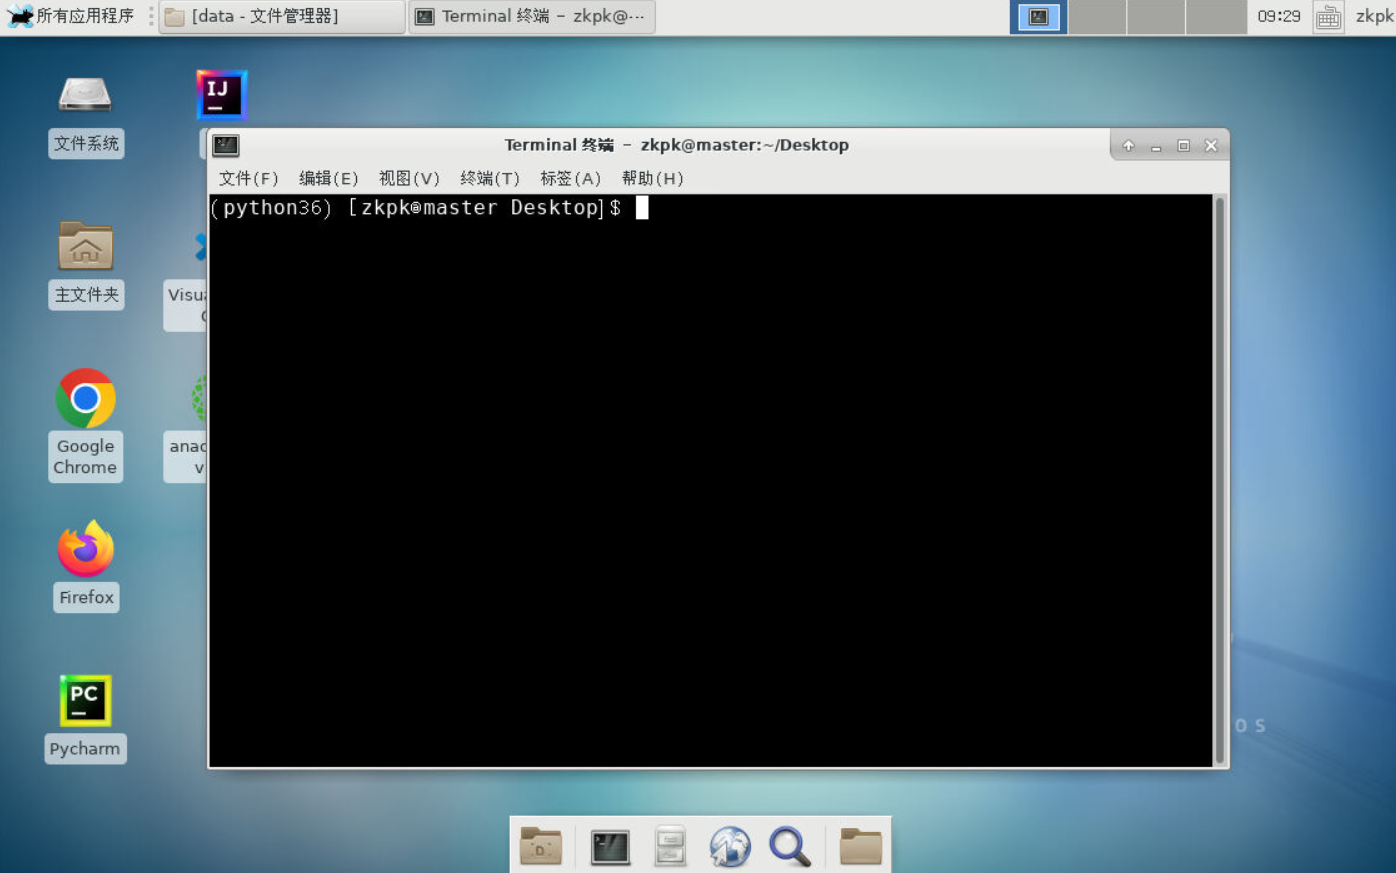Close the Terminal window
The image size is (1396, 873).
pyautogui.click(x=1211, y=146)
